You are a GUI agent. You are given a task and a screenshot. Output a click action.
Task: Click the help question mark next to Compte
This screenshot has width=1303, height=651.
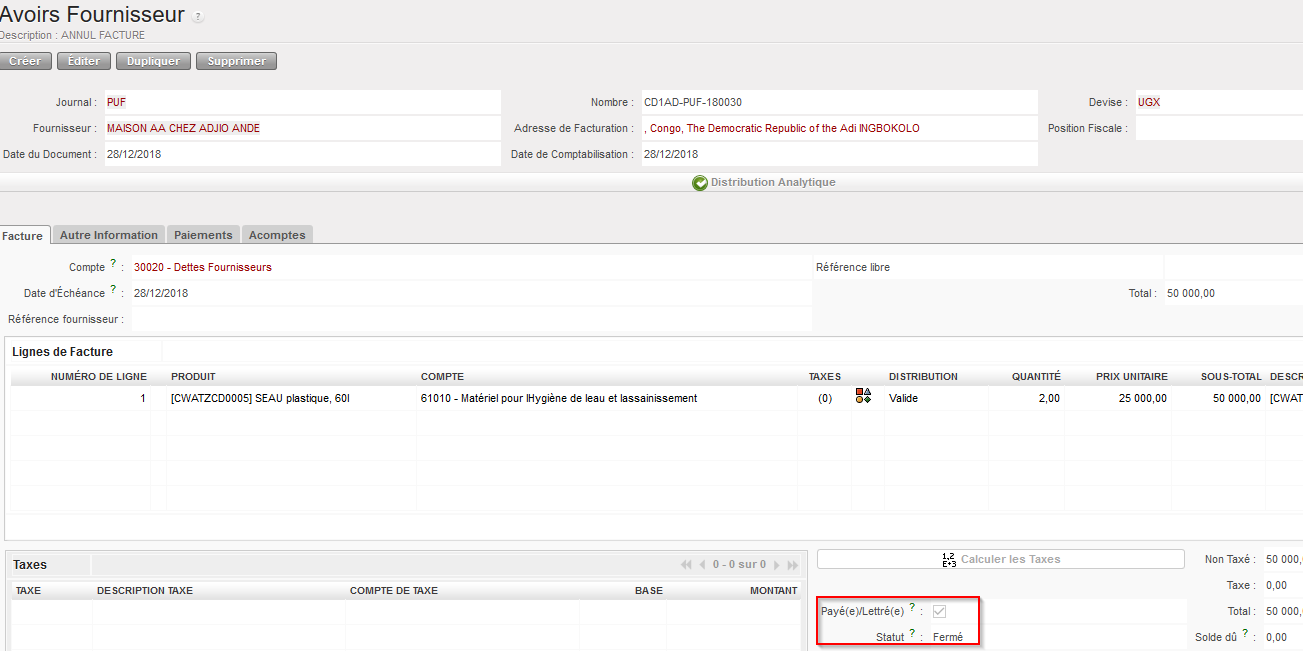pos(113,264)
